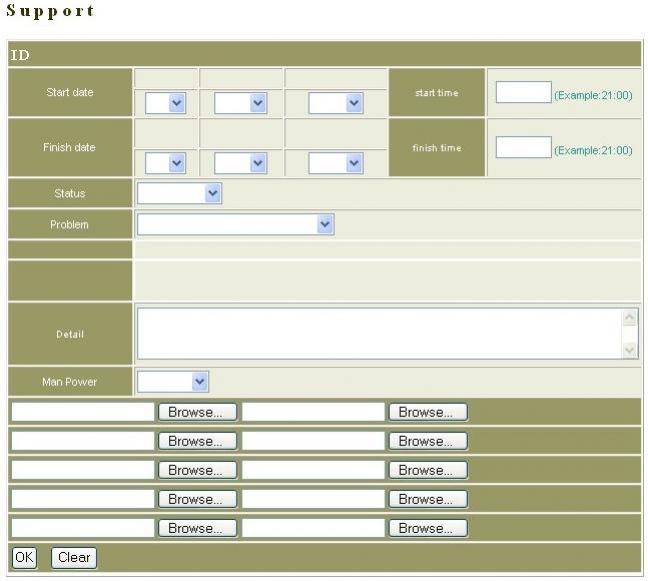Click fifth row right Browse button
Screen dimensions: 648x581
(x=428, y=528)
